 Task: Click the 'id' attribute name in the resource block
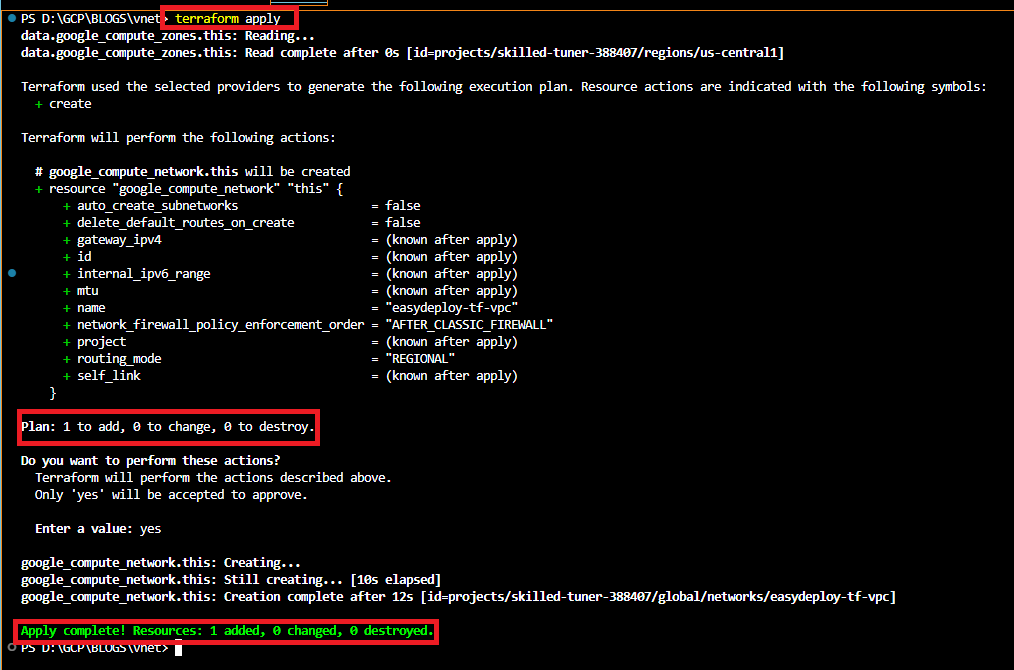pyautogui.click(x=84, y=257)
